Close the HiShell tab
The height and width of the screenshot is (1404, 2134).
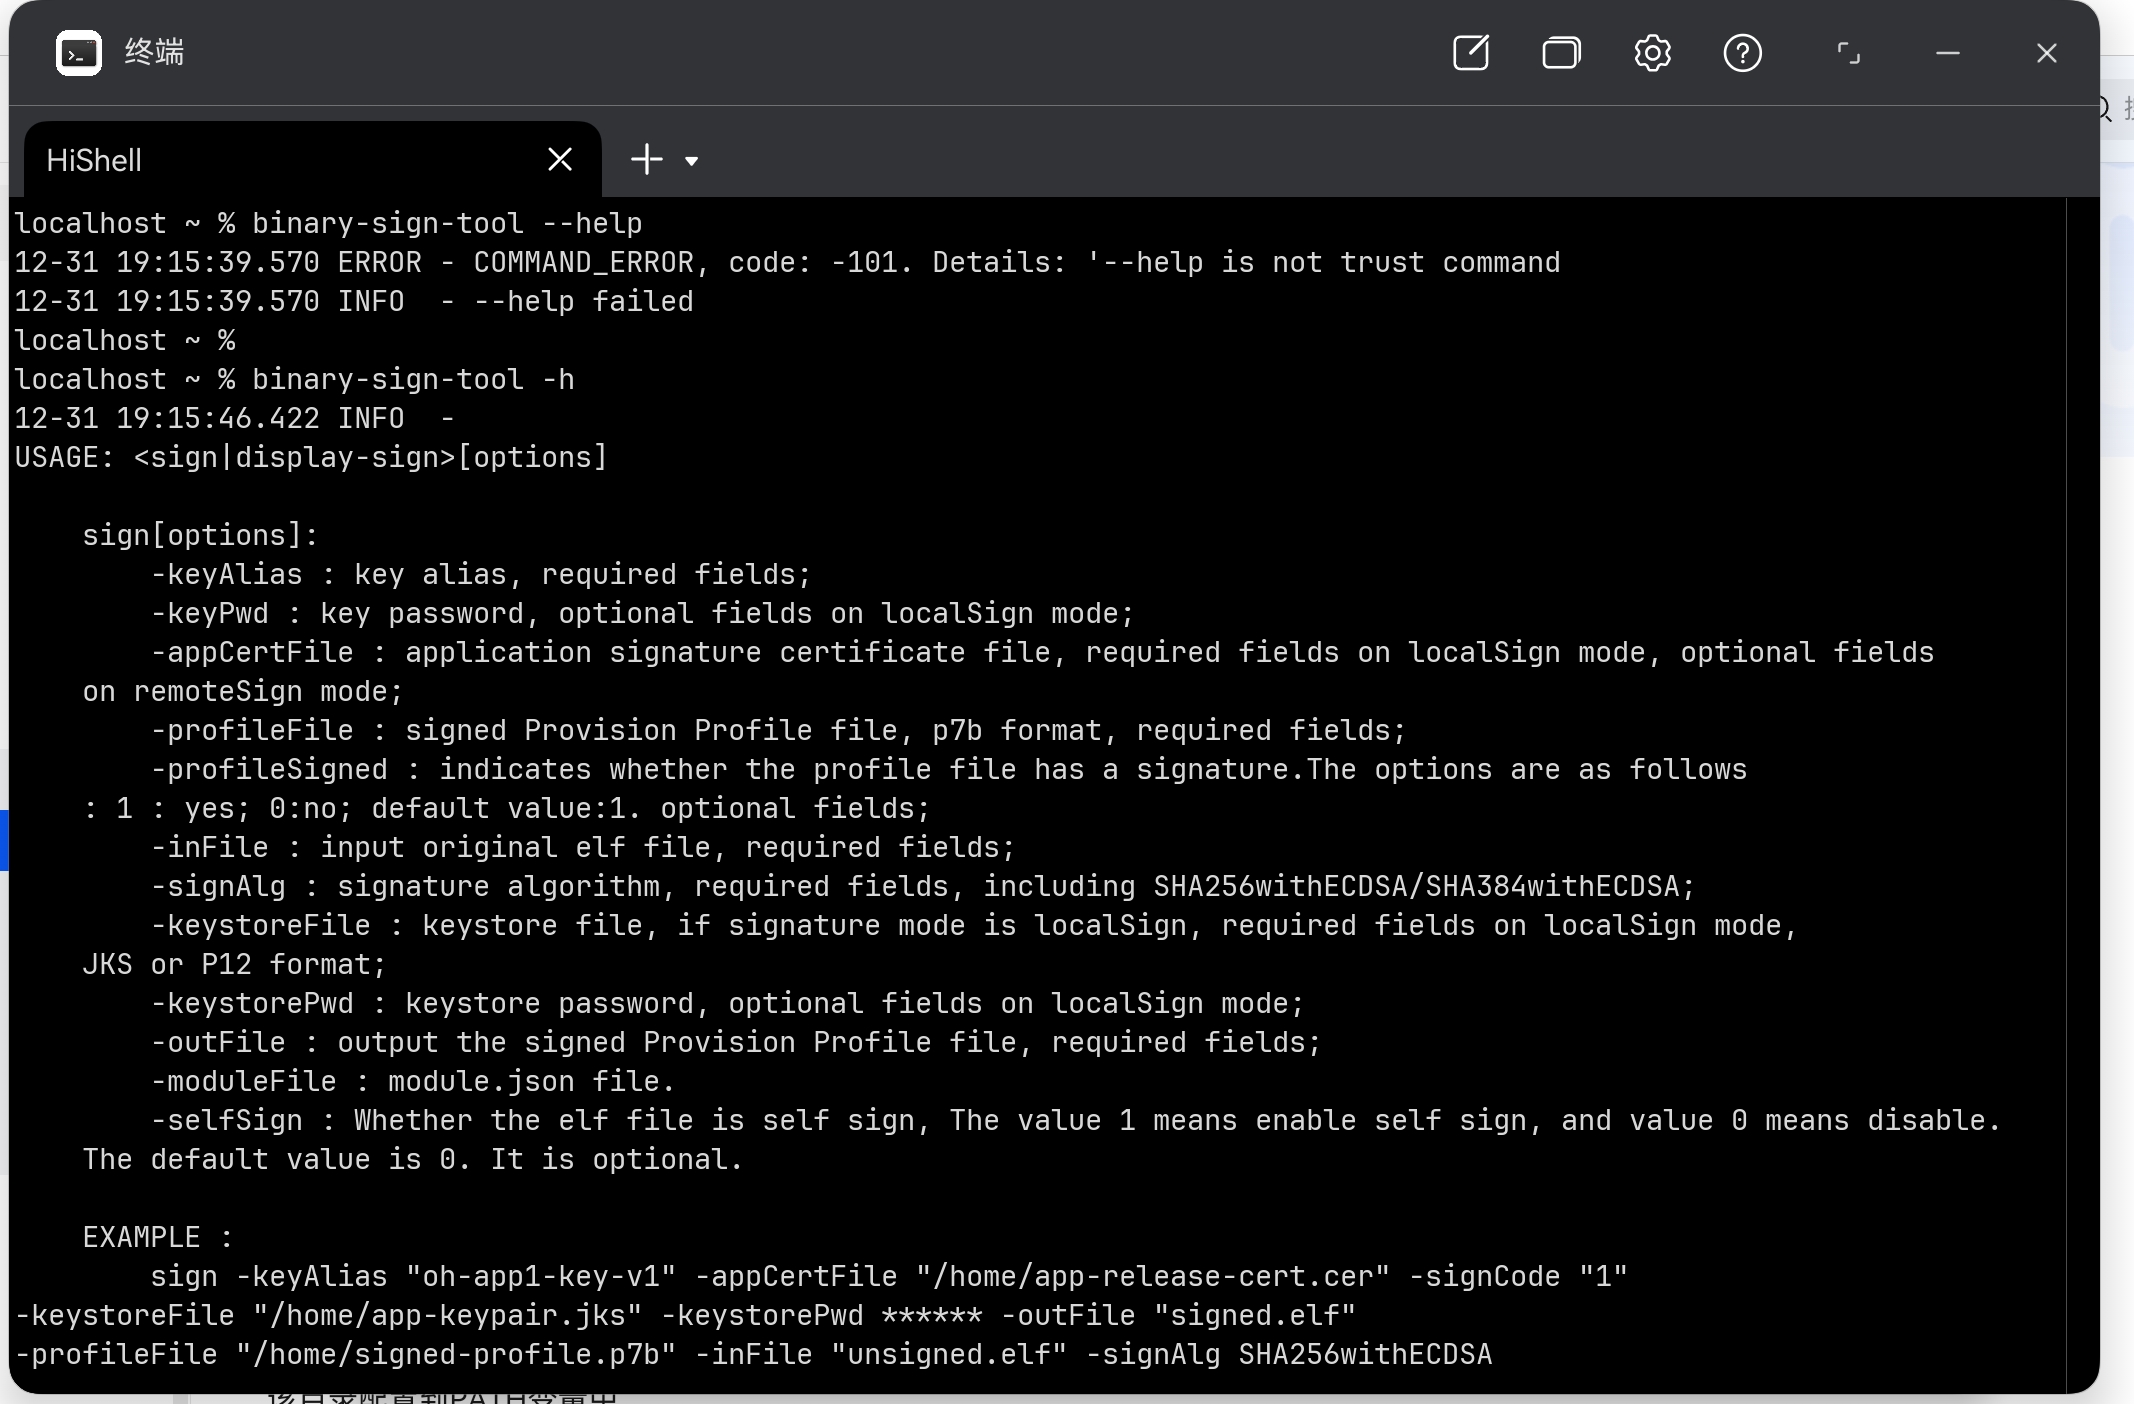click(560, 159)
